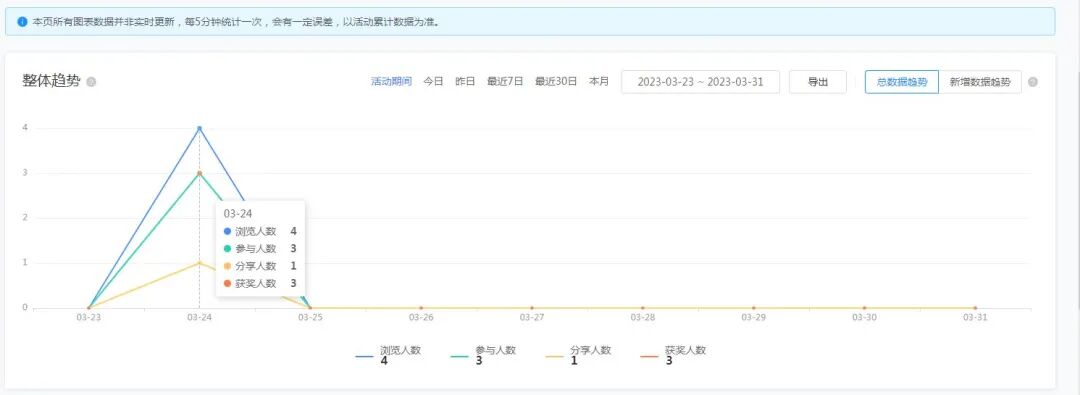Select the 最近7日 time range
The width and height of the screenshot is (1080, 395).
tap(505, 81)
